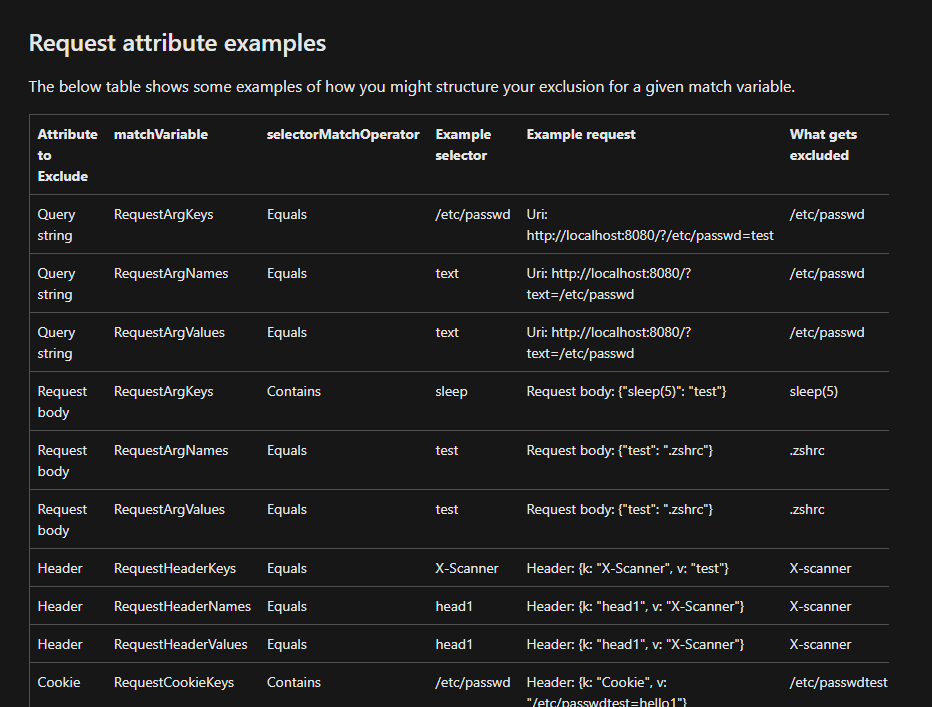
Task: Click the 'RequestHeaderValues' cell
Action: [x=180, y=644]
